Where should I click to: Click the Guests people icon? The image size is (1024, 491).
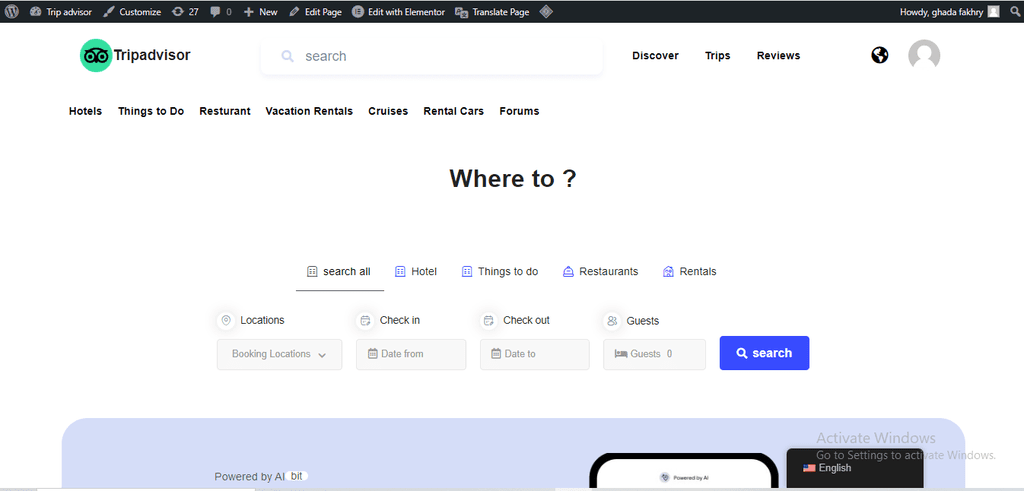click(x=613, y=321)
